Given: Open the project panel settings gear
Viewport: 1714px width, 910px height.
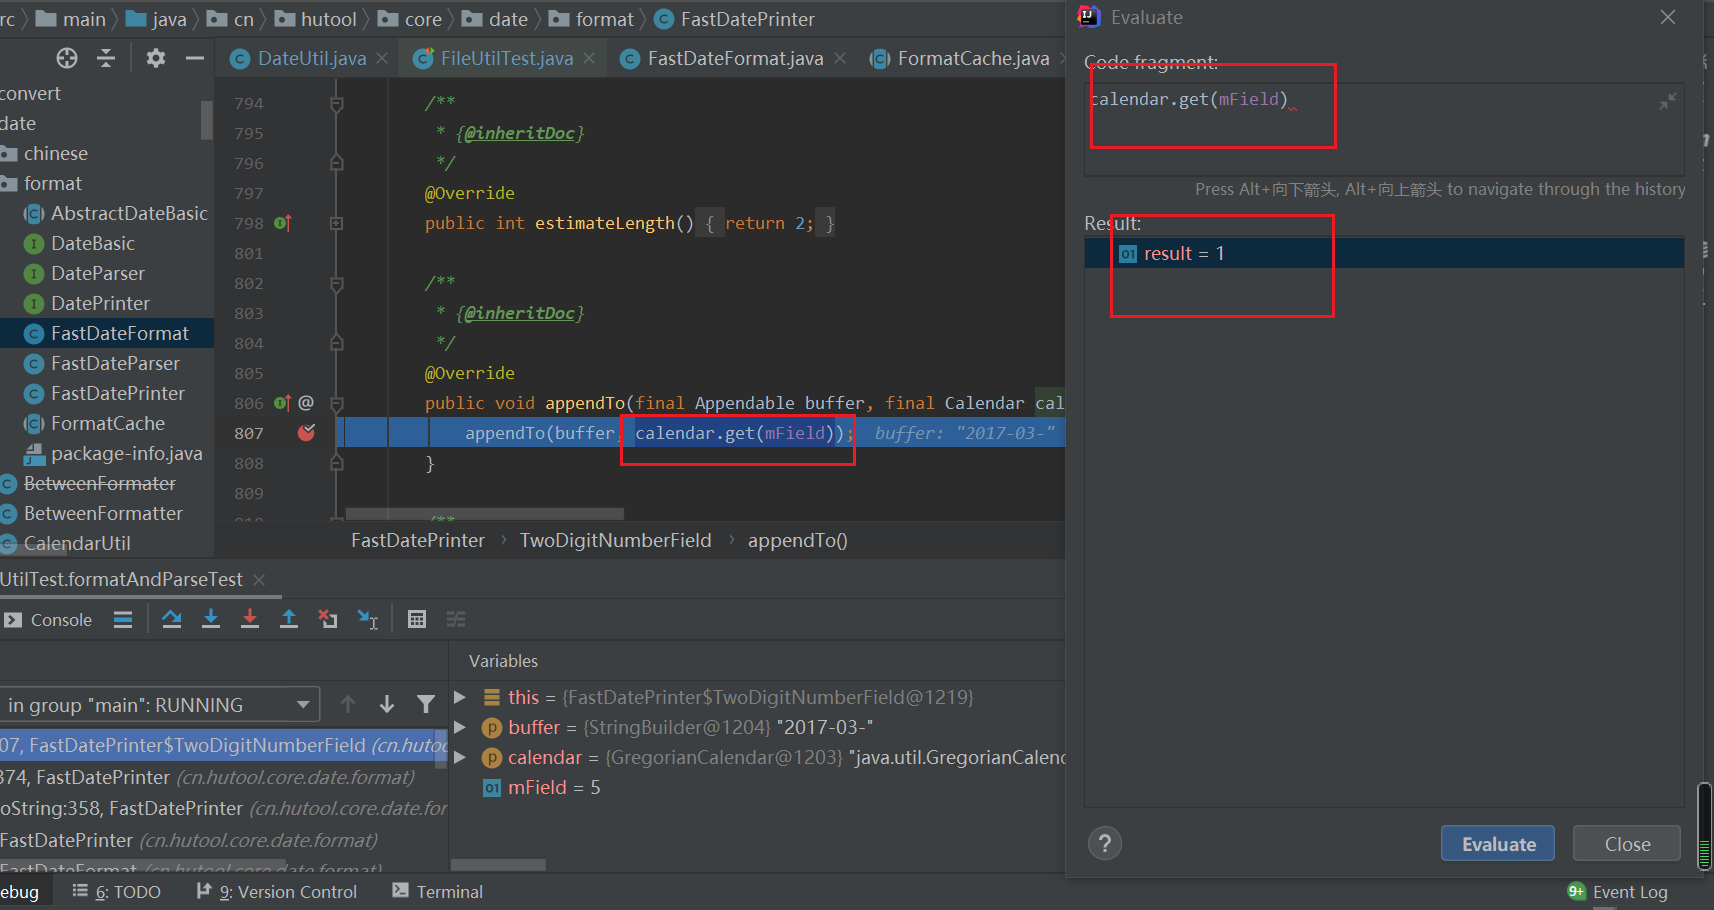Looking at the screenshot, I should [155, 58].
